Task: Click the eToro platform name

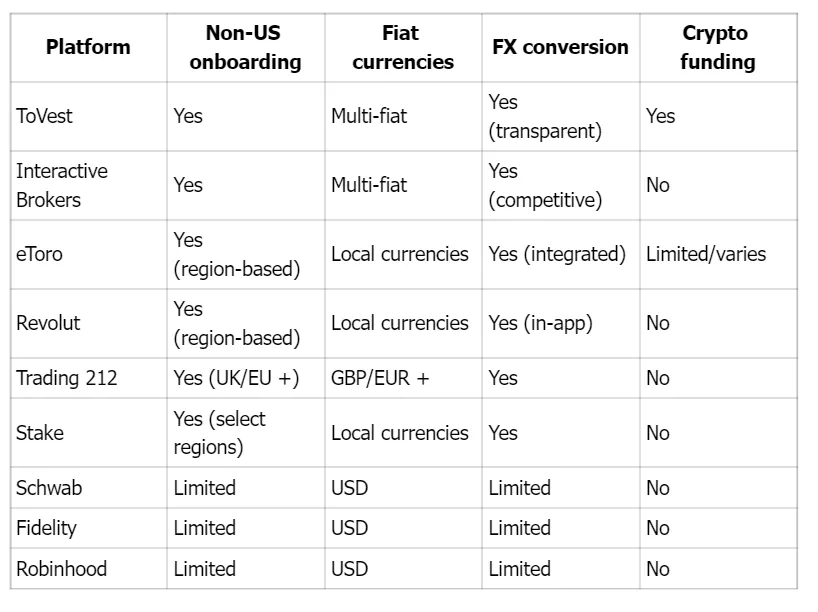Action: (40, 254)
